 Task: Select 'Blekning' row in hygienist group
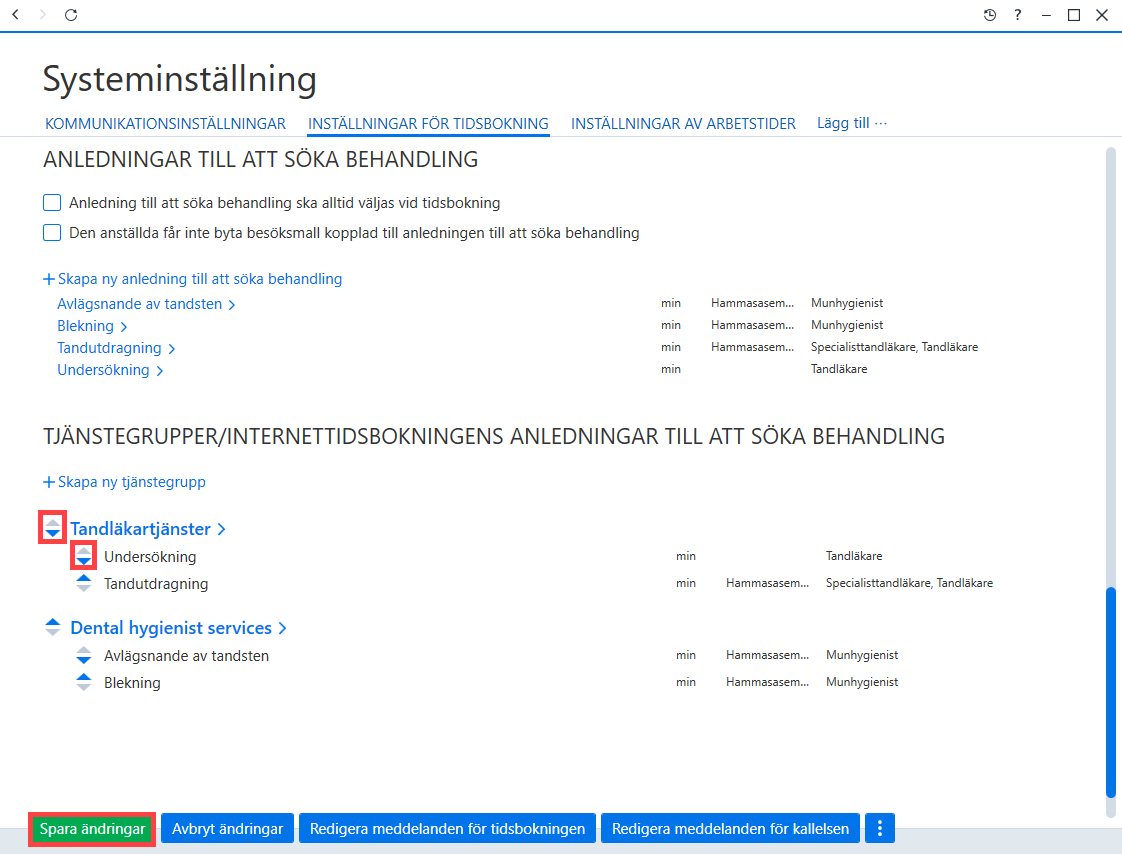tap(132, 683)
